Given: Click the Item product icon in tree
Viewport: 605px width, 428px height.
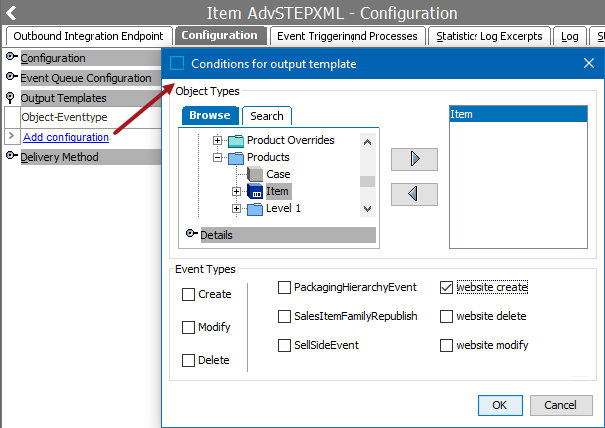Looking at the screenshot, I should pos(254,191).
